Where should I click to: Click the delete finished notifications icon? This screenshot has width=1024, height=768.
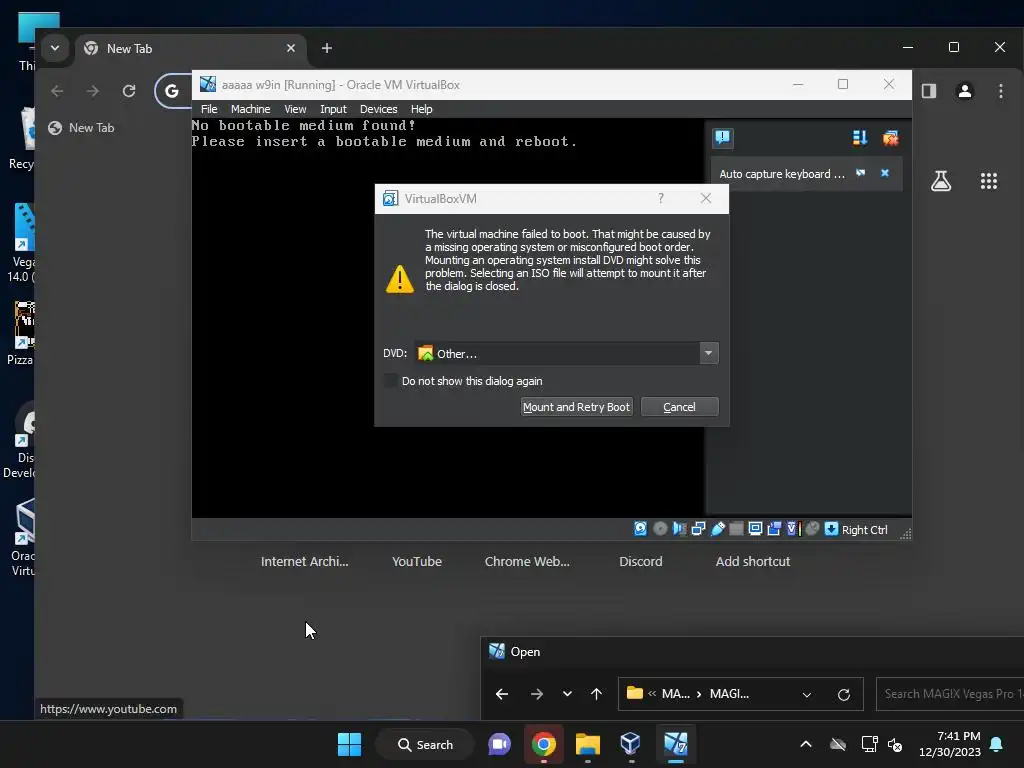point(890,138)
